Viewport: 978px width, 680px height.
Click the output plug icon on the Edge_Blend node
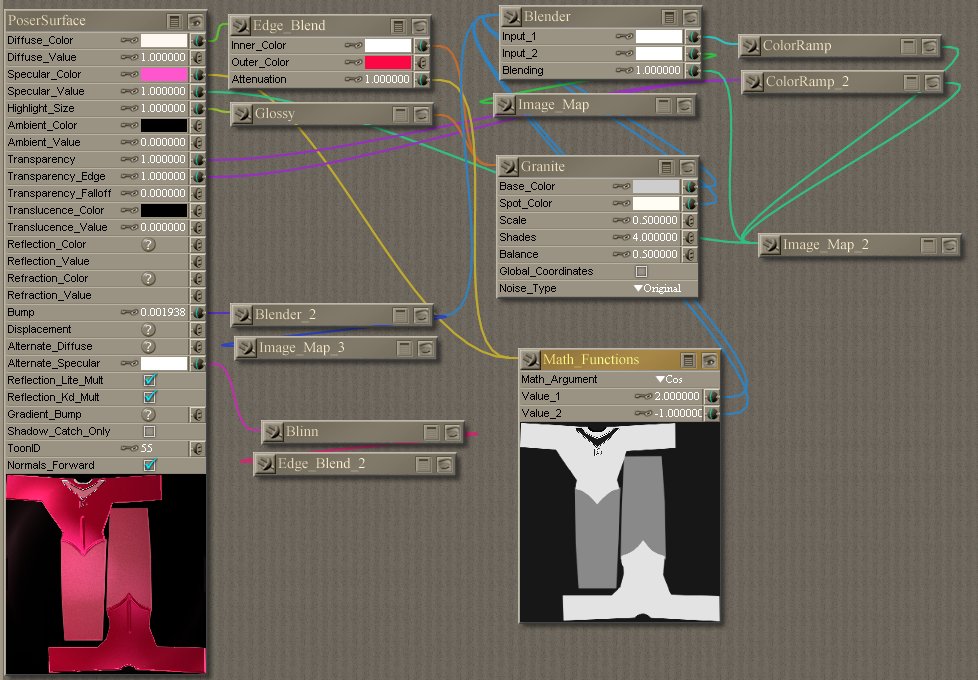tap(240, 26)
